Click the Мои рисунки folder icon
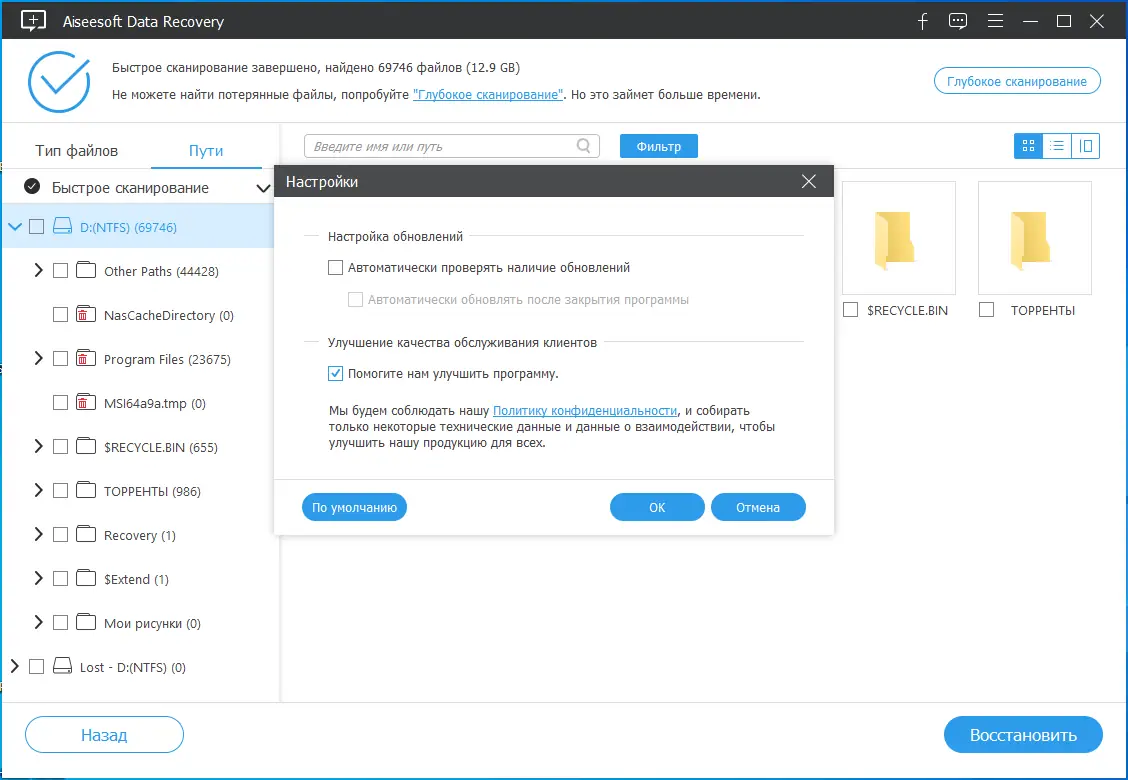Image resolution: width=1128 pixels, height=780 pixels. [x=86, y=622]
